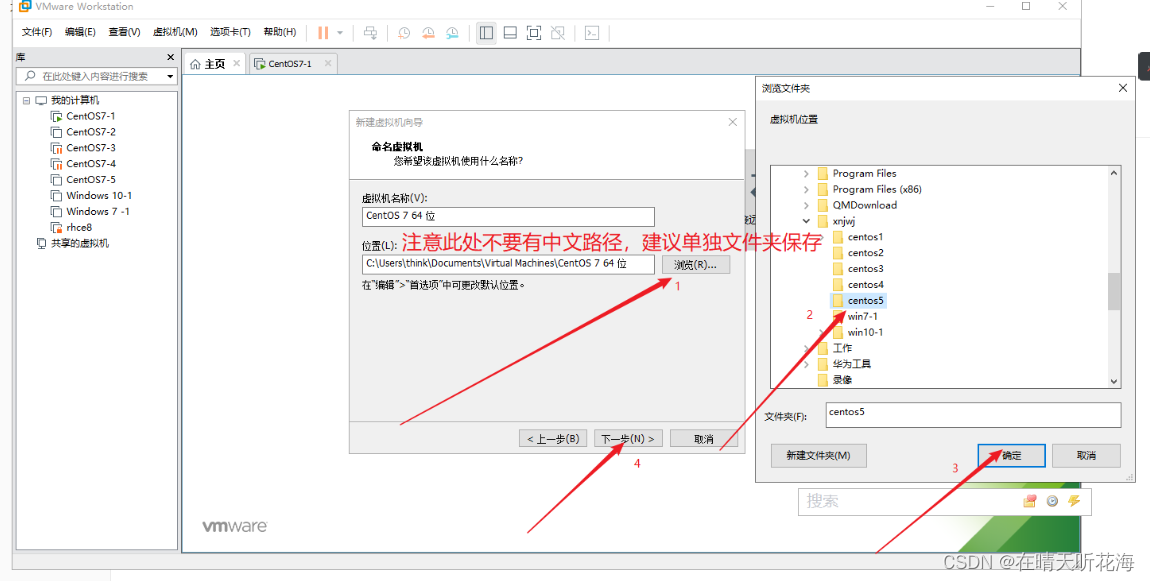Viewport: 1150px width, 581px height.
Task: Open the 虚拟机(M) menu
Action: 175,32
